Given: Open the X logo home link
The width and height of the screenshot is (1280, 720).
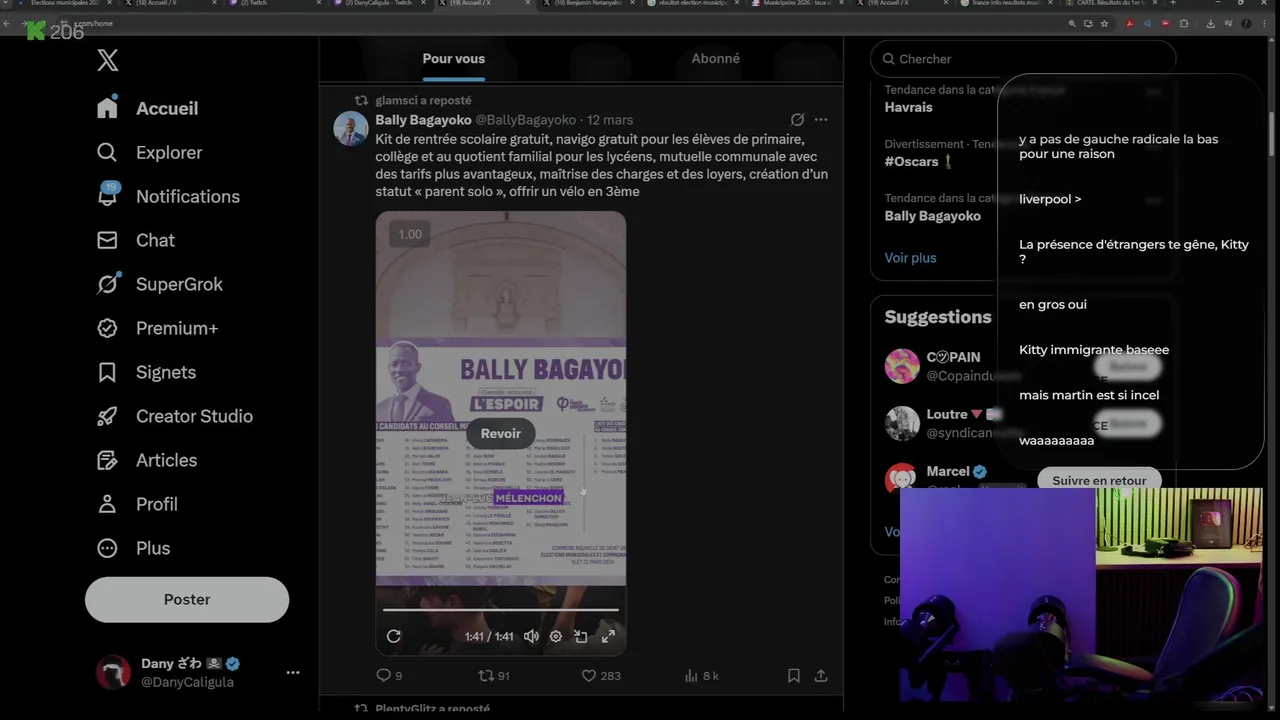Looking at the screenshot, I should (108, 60).
